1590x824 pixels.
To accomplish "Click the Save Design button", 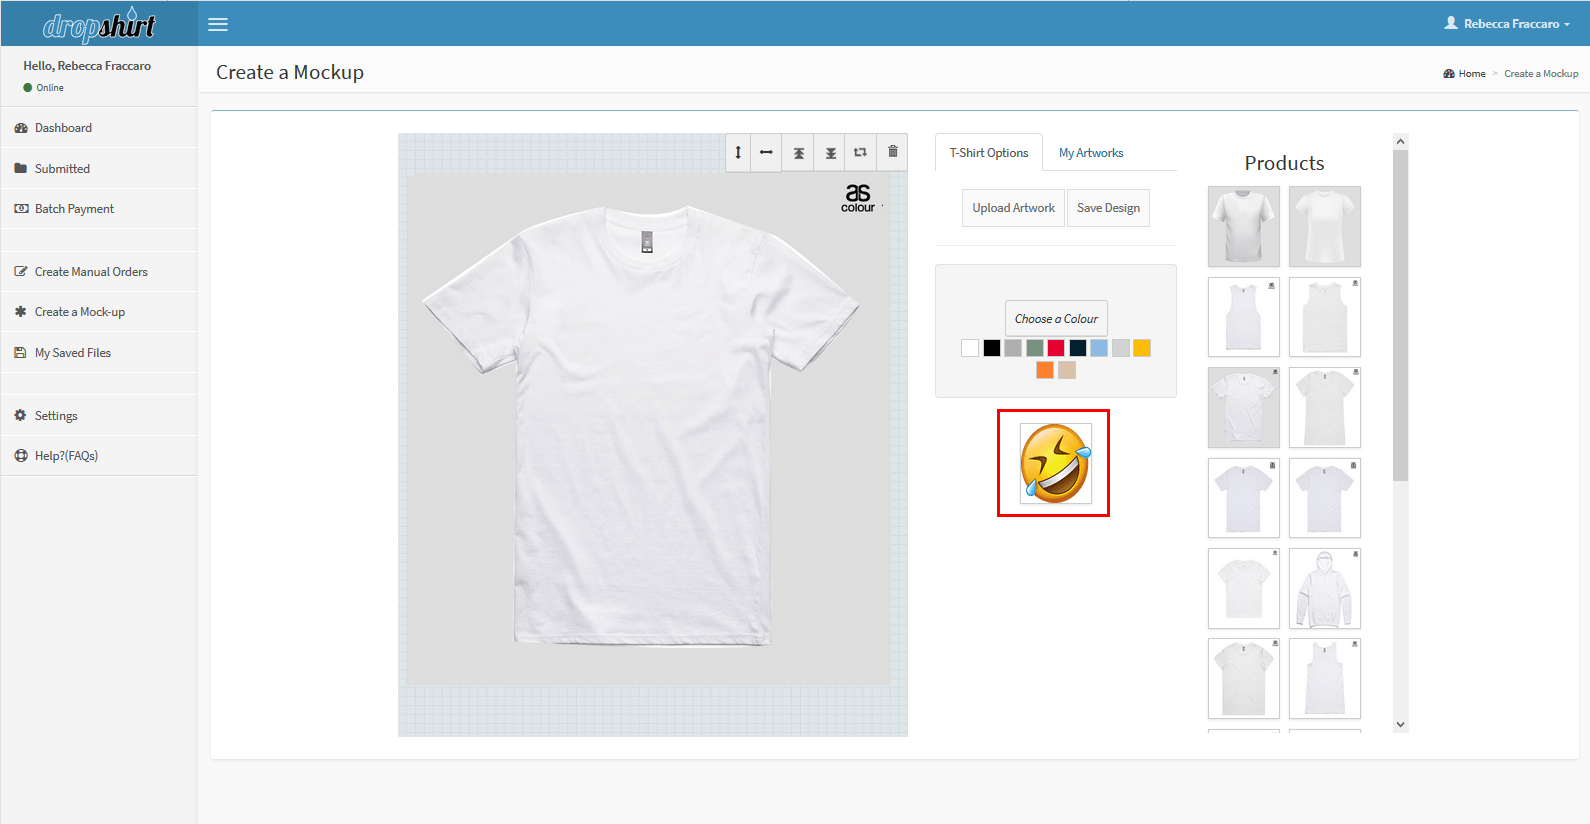I will click(x=1108, y=208).
